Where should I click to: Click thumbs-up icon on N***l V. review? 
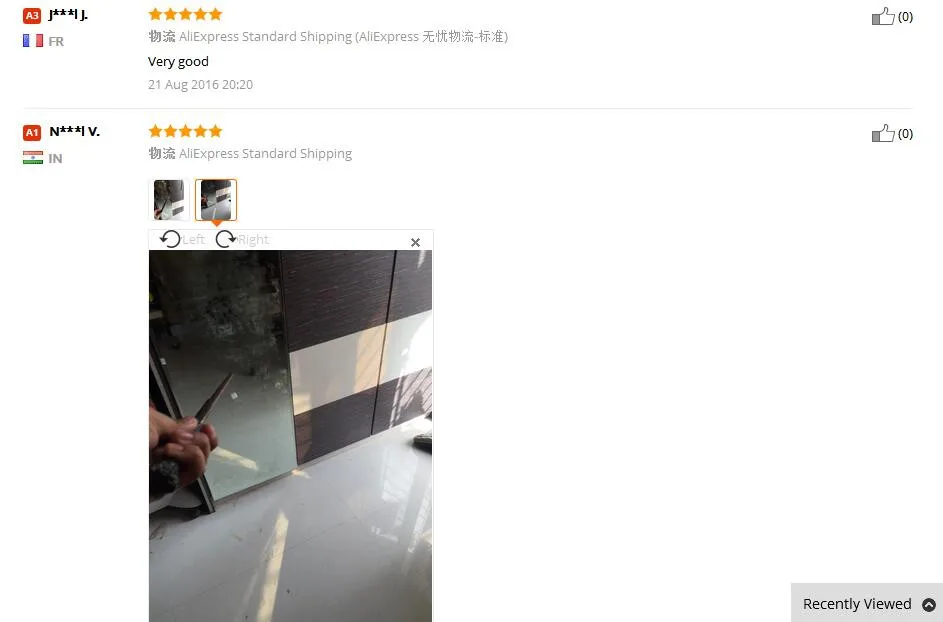click(x=883, y=133)
